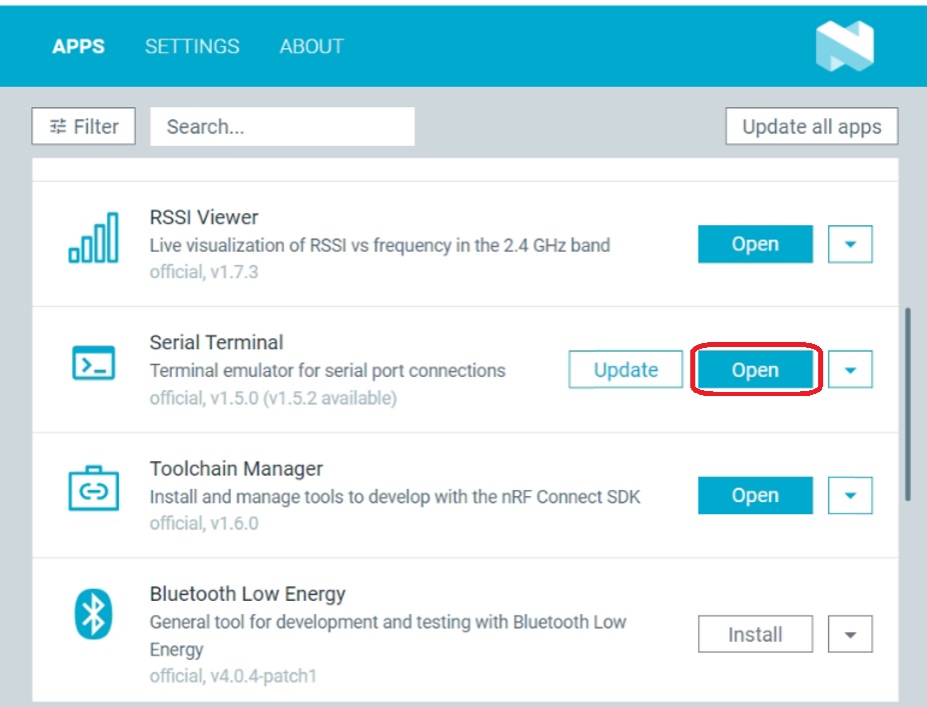Expand the RSSI Viewer options dropdown arrow
Viewport: 927px width, 707px height.
pyautogui.click(x=851, y=244)
